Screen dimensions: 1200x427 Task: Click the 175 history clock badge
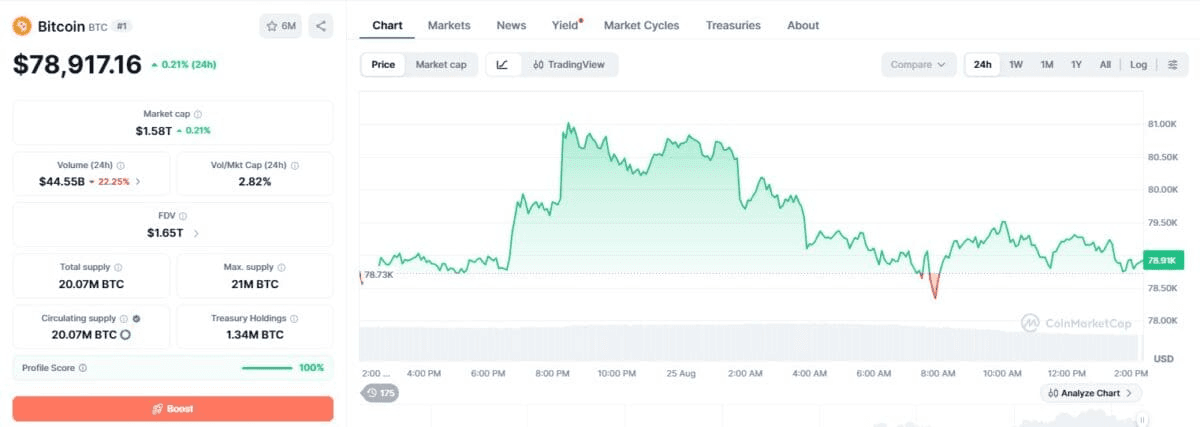(381, 393)
